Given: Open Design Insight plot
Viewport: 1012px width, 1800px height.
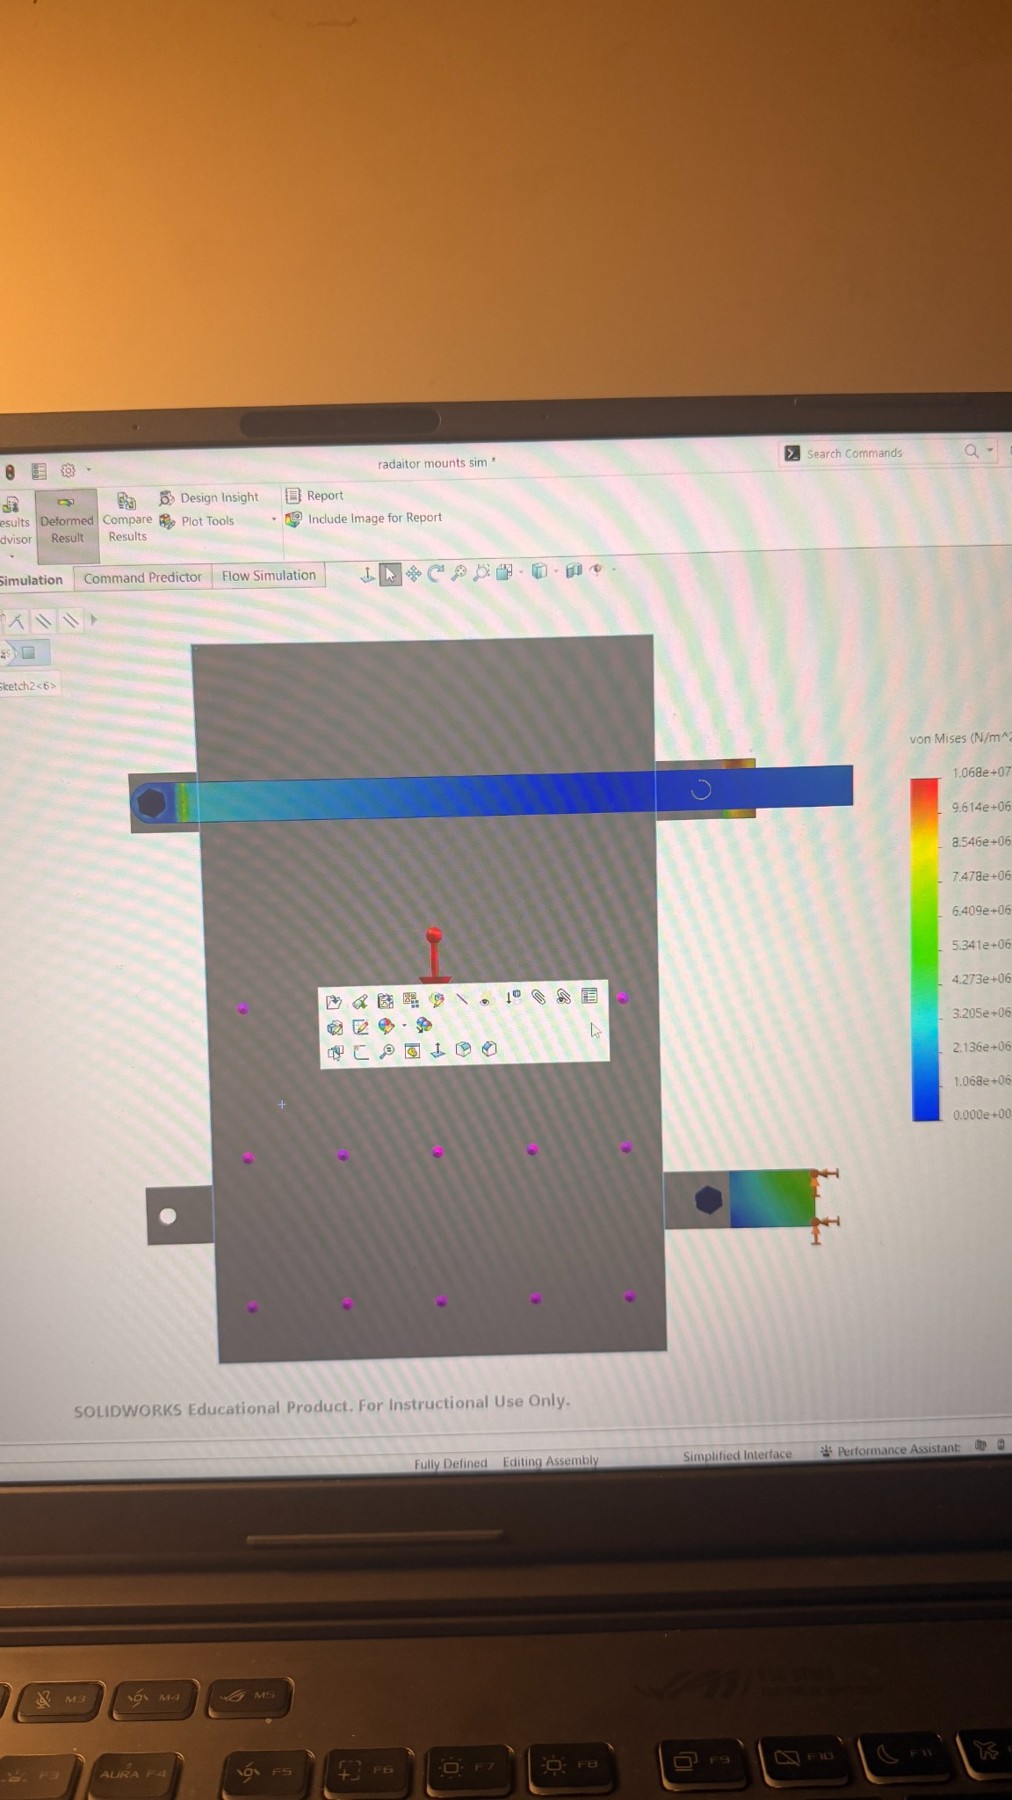Looking at the screenshot, I should coord(209,497).
